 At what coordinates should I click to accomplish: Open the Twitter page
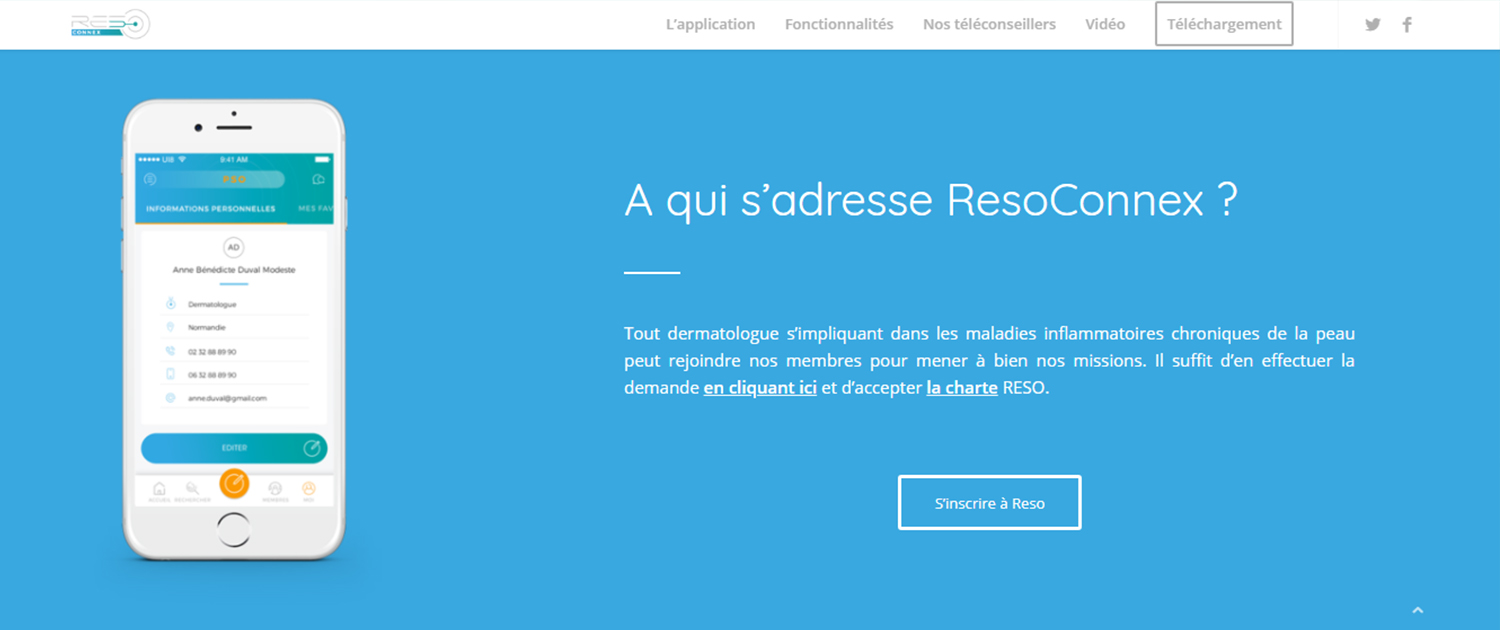(1373, 25)
